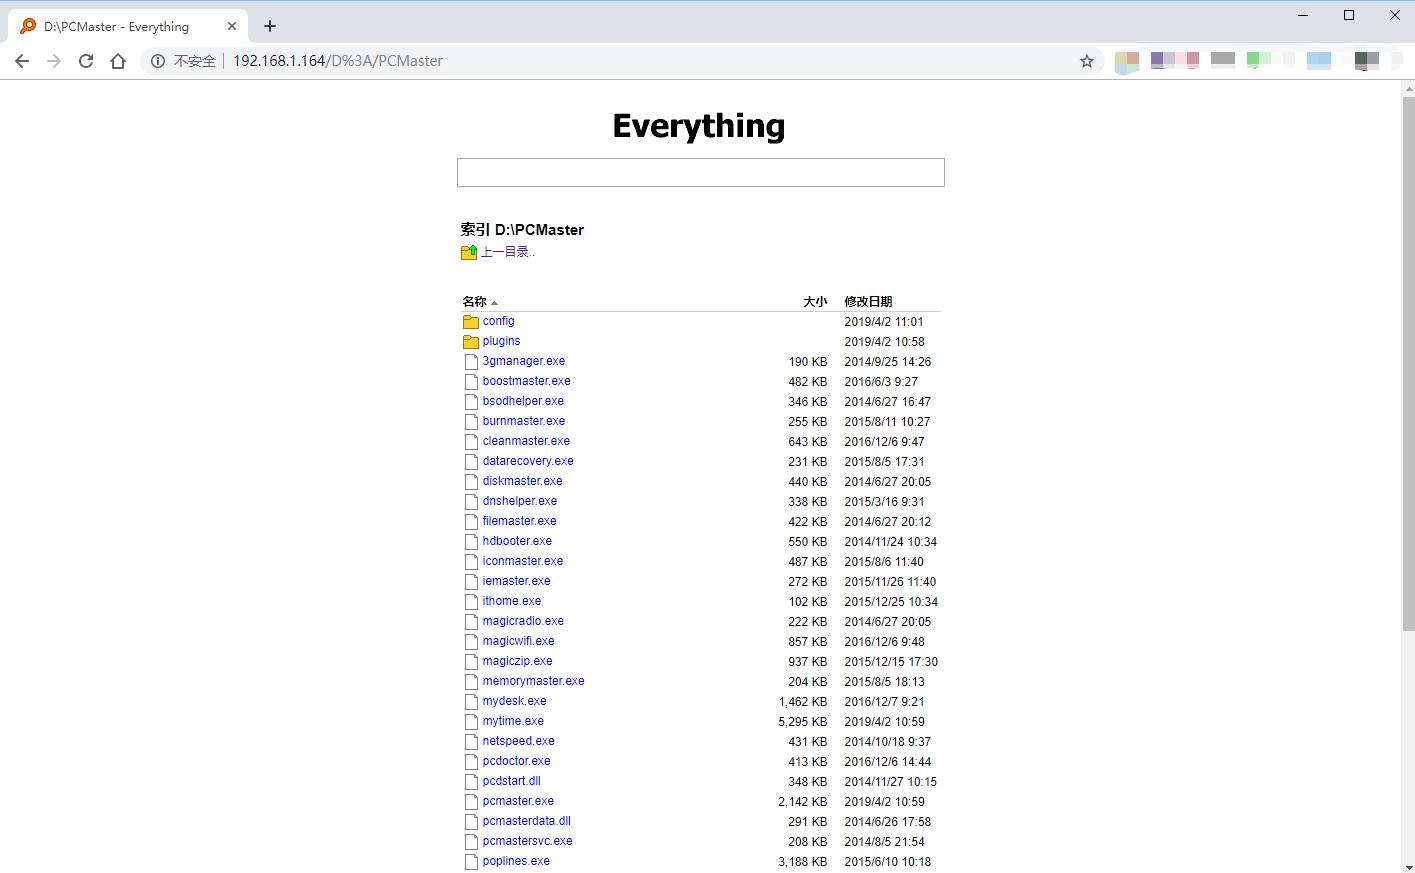Viewport: 1415px width, 873px height.
Task: Click file icon beside ithome.exe
Action: coord(471,601)
